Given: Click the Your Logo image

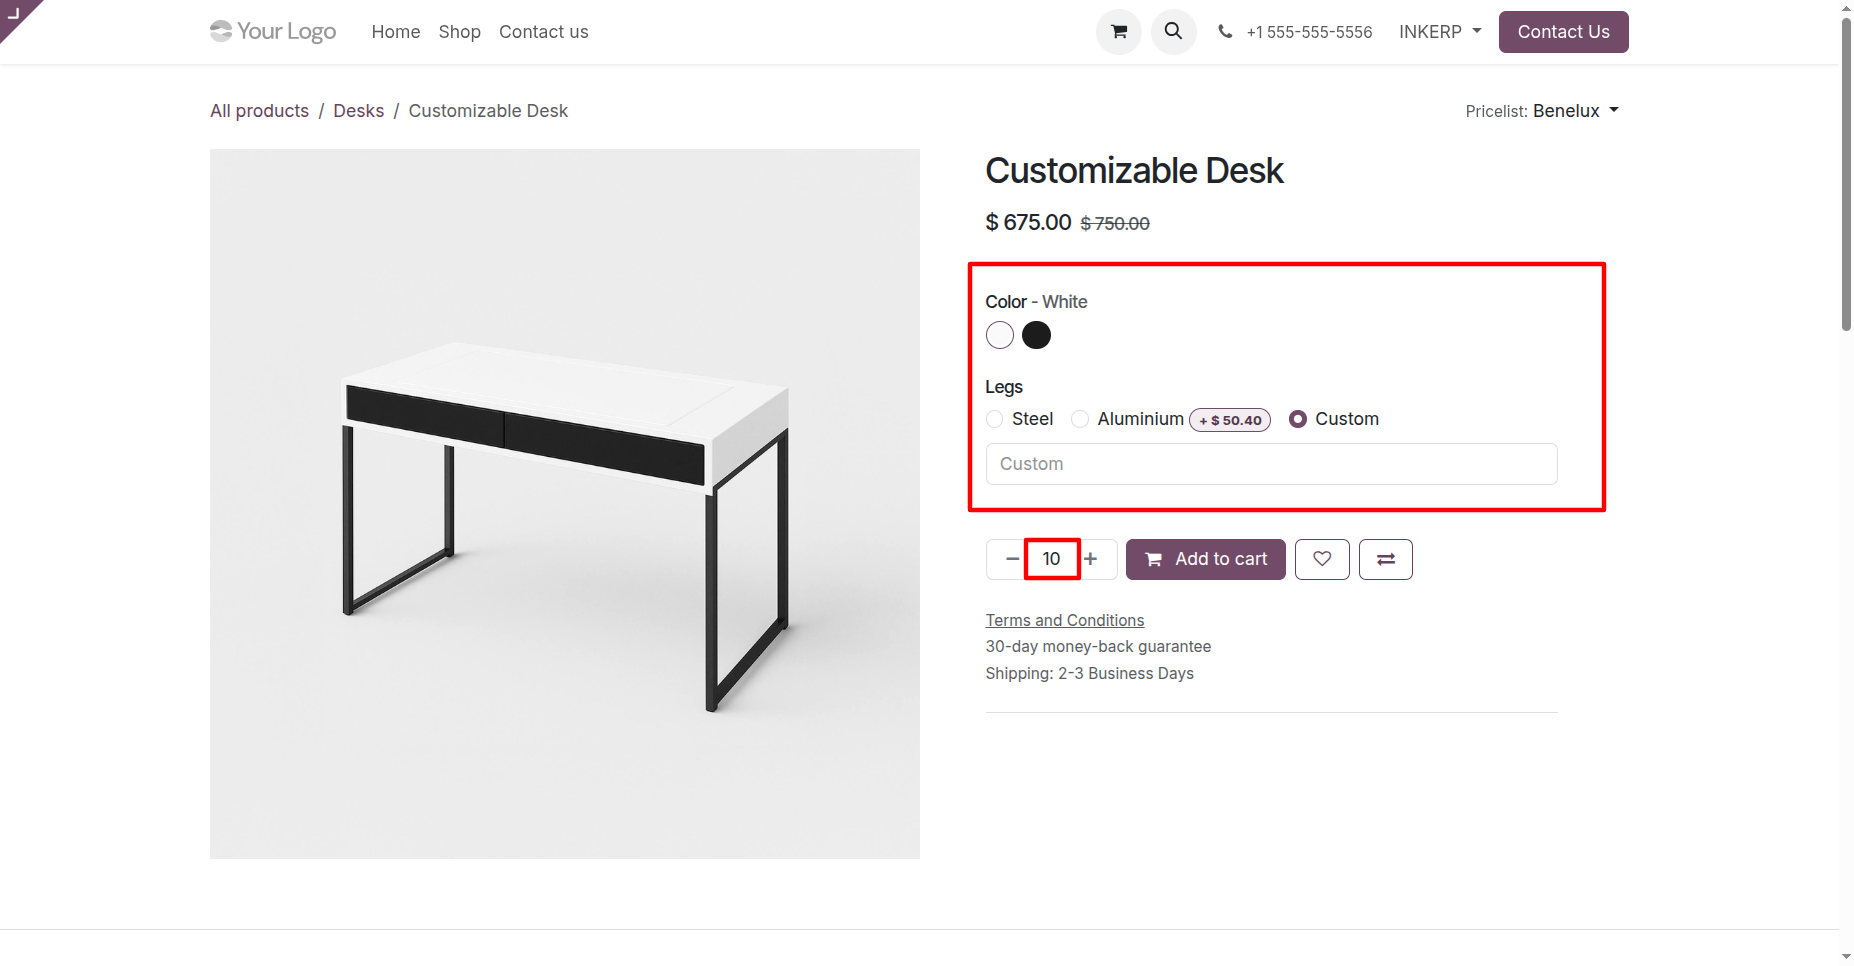Looking at the screenshot, I should (x=273, y=32).
